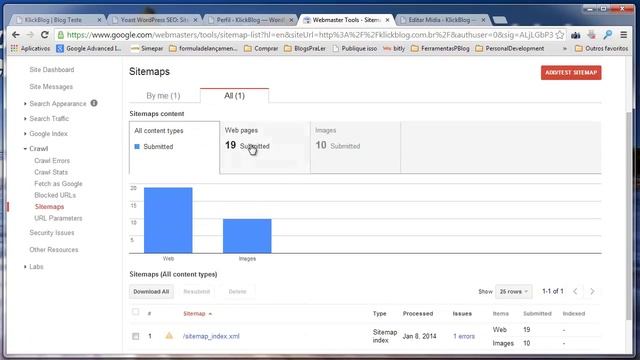Switch to Yoast WordPress SEO browser tab

click(x=154, y=20)
